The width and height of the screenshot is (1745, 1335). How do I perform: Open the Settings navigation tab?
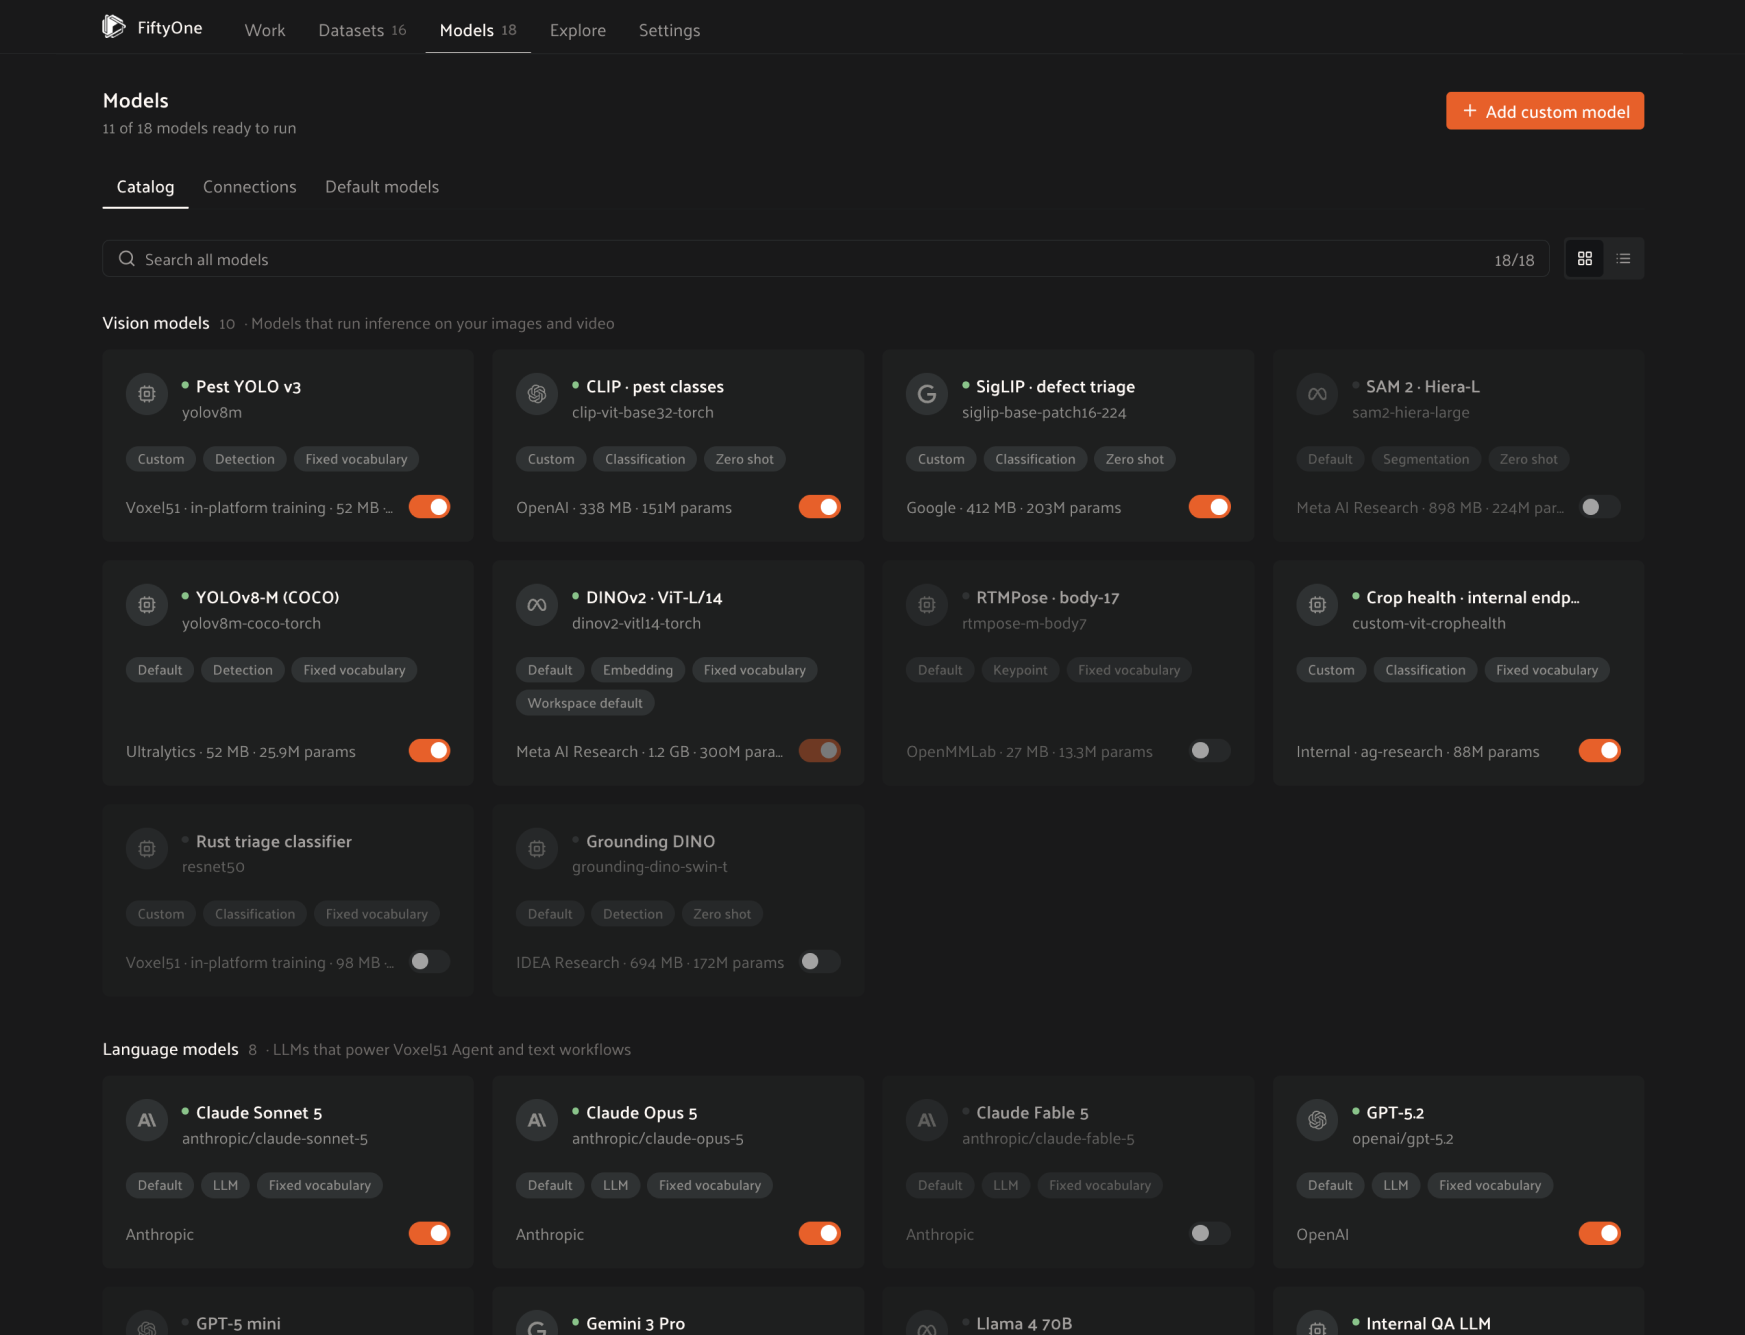click(669, 30)
